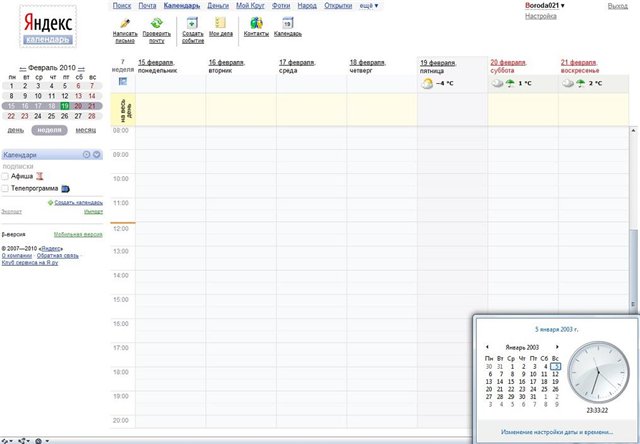Viewport: 640px width, 444px height.
Task: Open the Контакты icon
Action: [x=256, y=22]
